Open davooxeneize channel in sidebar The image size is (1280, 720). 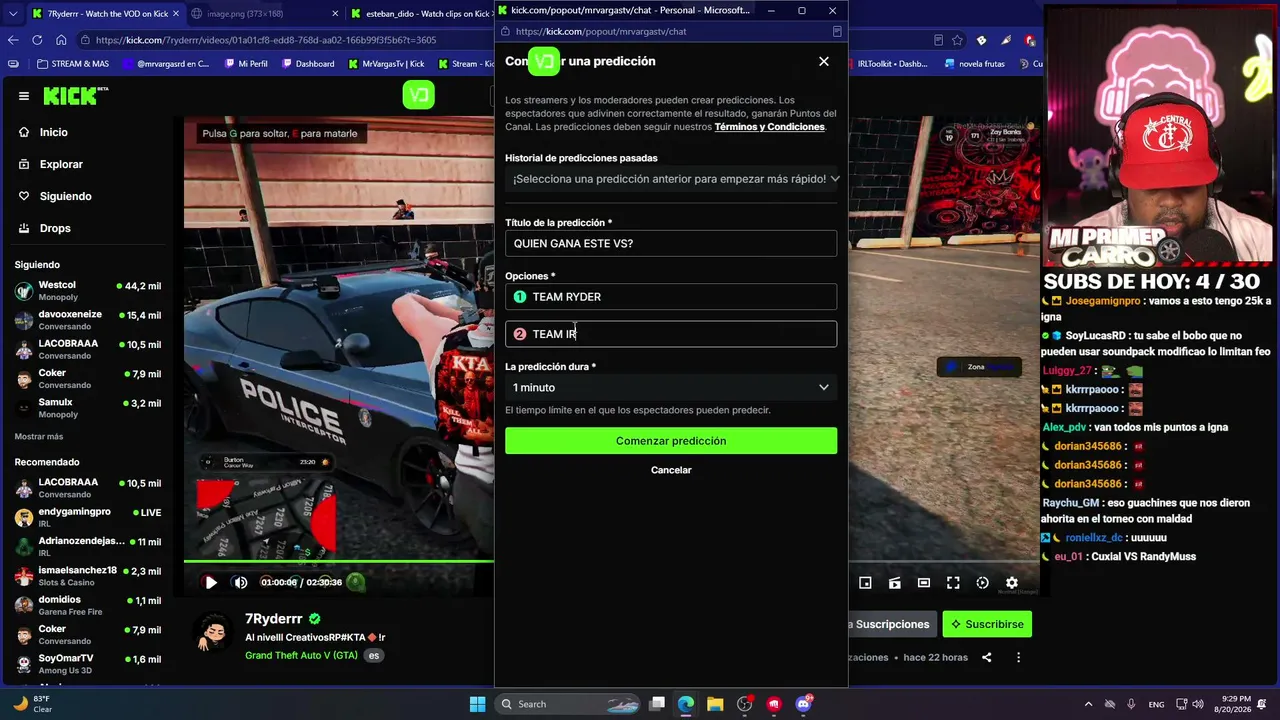click(88, 320)
